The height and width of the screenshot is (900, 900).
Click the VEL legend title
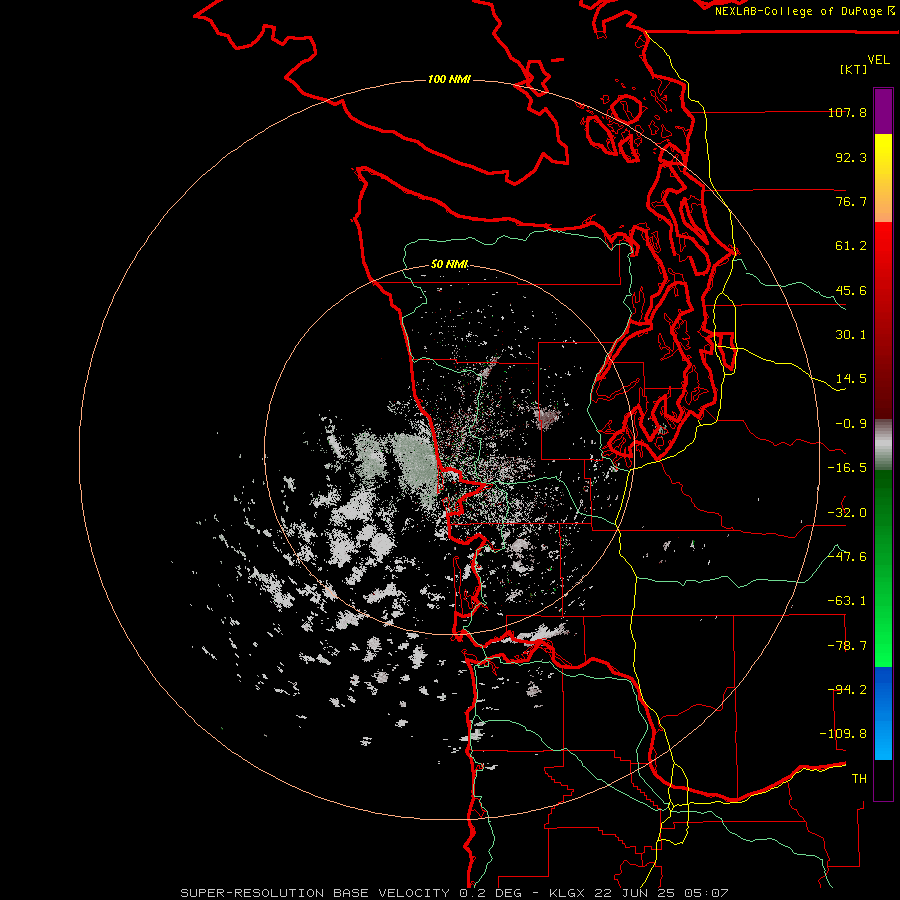pos(878,60)
